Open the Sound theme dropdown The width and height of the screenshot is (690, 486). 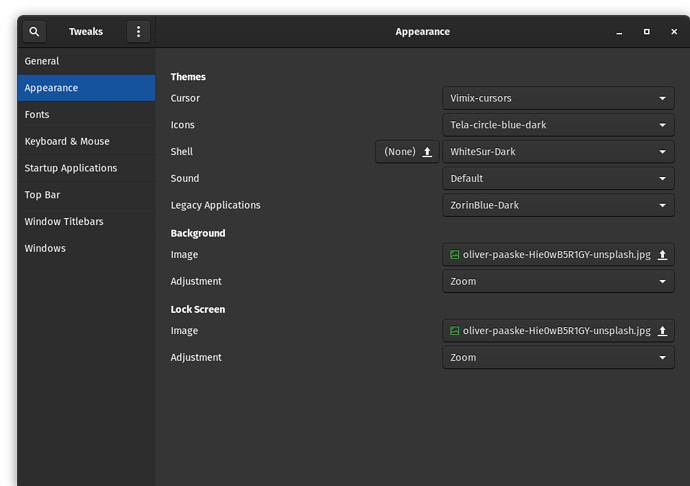[x=558, y=179]
